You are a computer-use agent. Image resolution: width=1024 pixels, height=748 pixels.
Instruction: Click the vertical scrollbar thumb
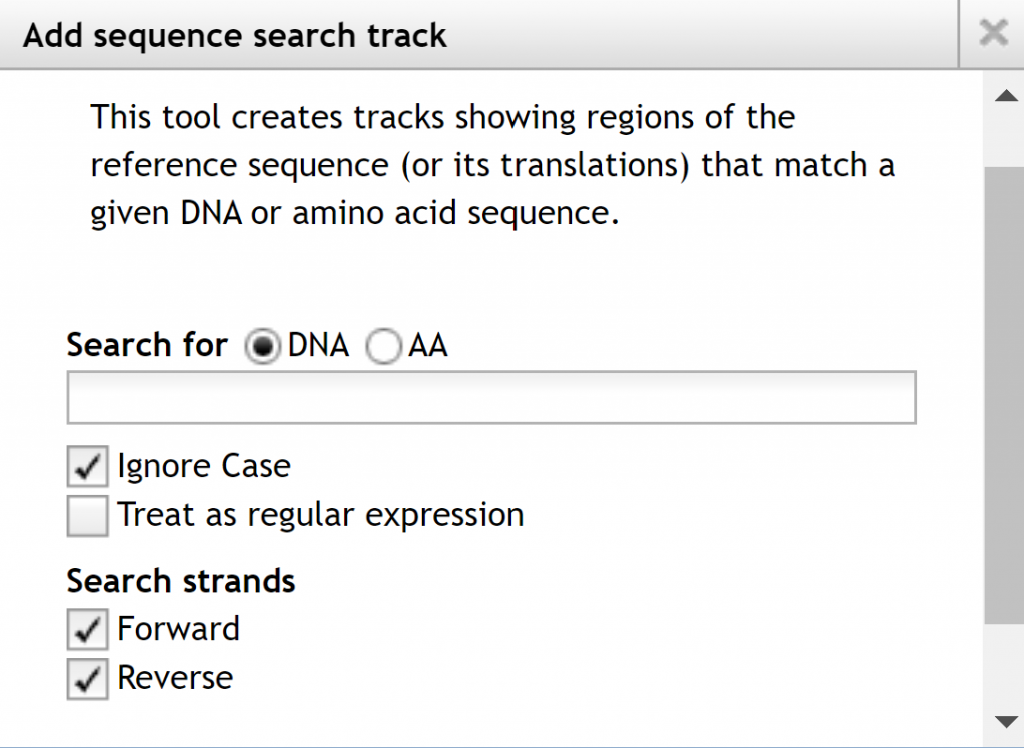point(1003,395)
